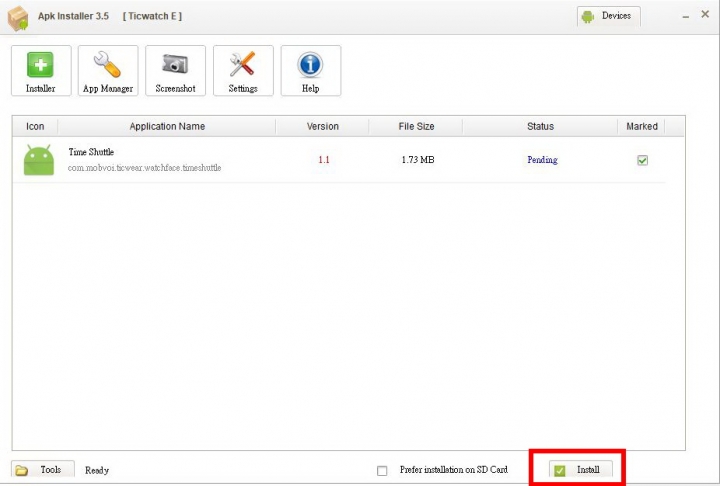Sort by Status column header
Image resolution: width=720 pixels, height=486 pixels.
[540, 126]
